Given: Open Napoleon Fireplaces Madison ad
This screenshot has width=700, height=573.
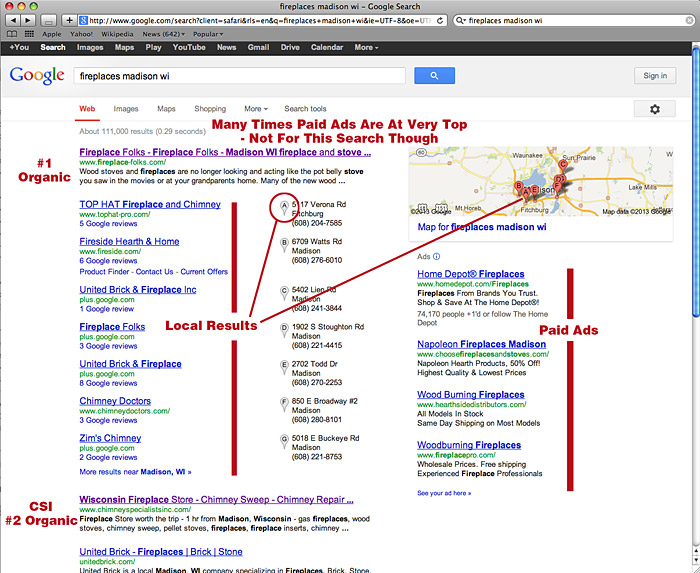Looking at the screenshot, I should pos(481,344).
